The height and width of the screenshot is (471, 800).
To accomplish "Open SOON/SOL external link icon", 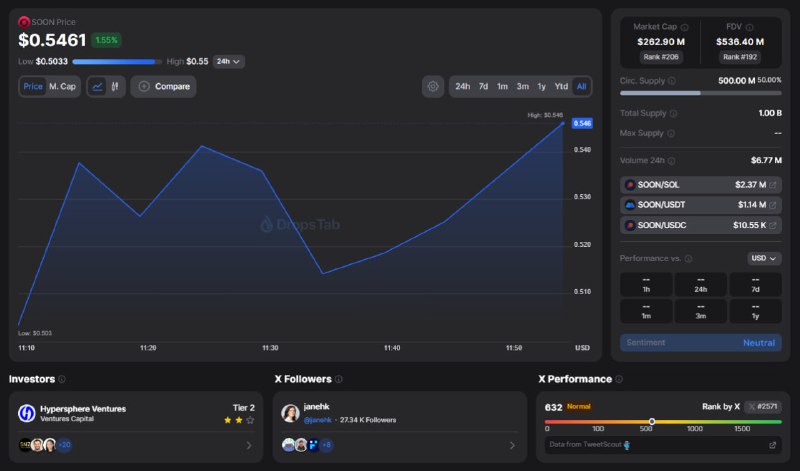I will point(772,185).
